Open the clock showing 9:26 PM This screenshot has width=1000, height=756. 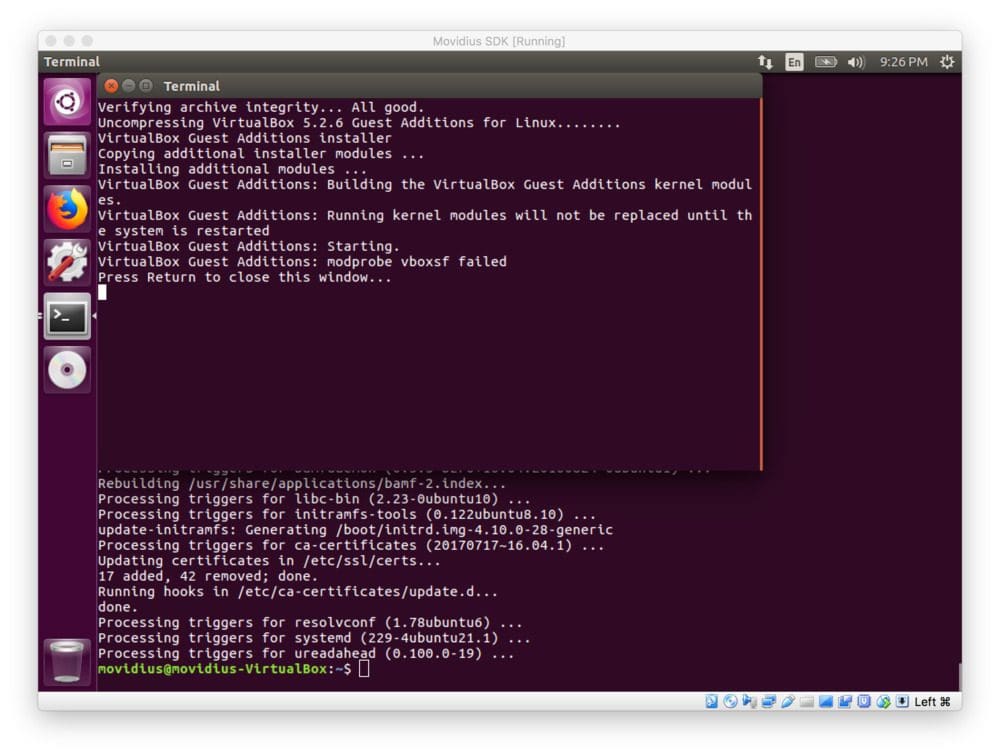(903, 62)
